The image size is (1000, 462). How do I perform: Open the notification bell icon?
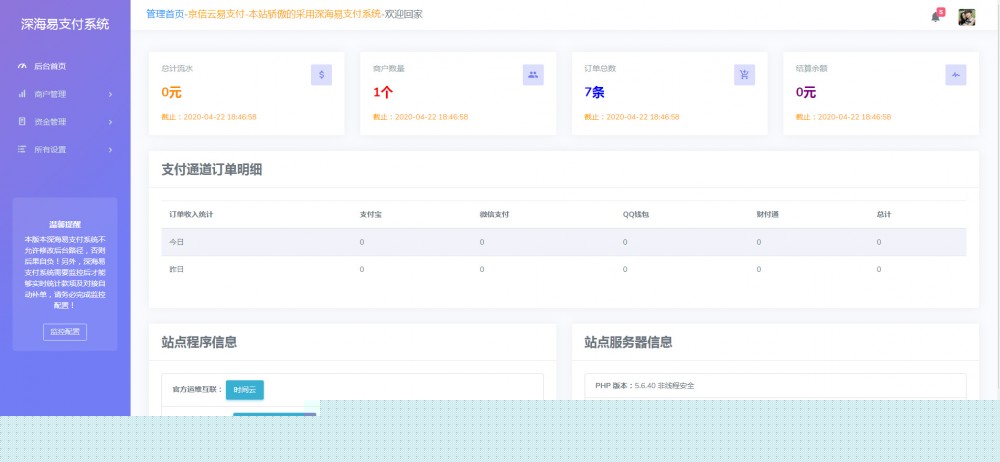[x=936, y=16]
